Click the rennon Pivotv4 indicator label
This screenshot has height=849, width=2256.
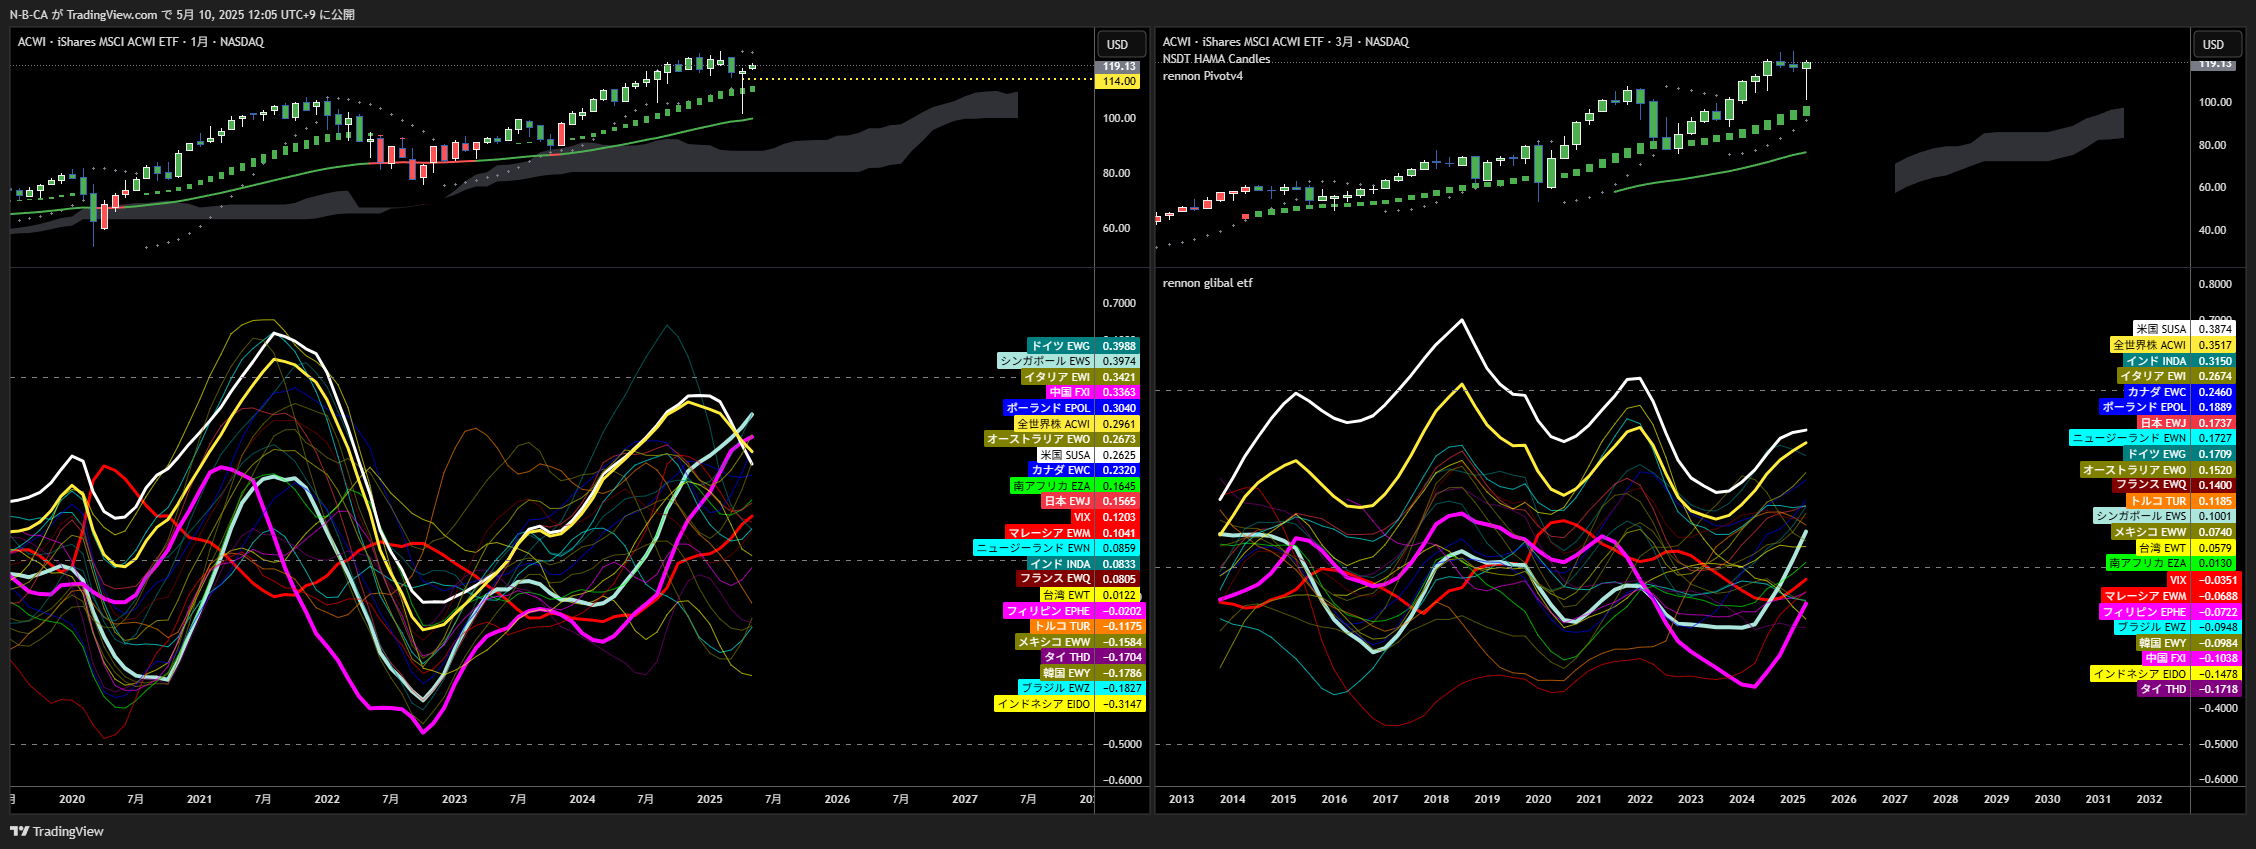(1203, 76)
